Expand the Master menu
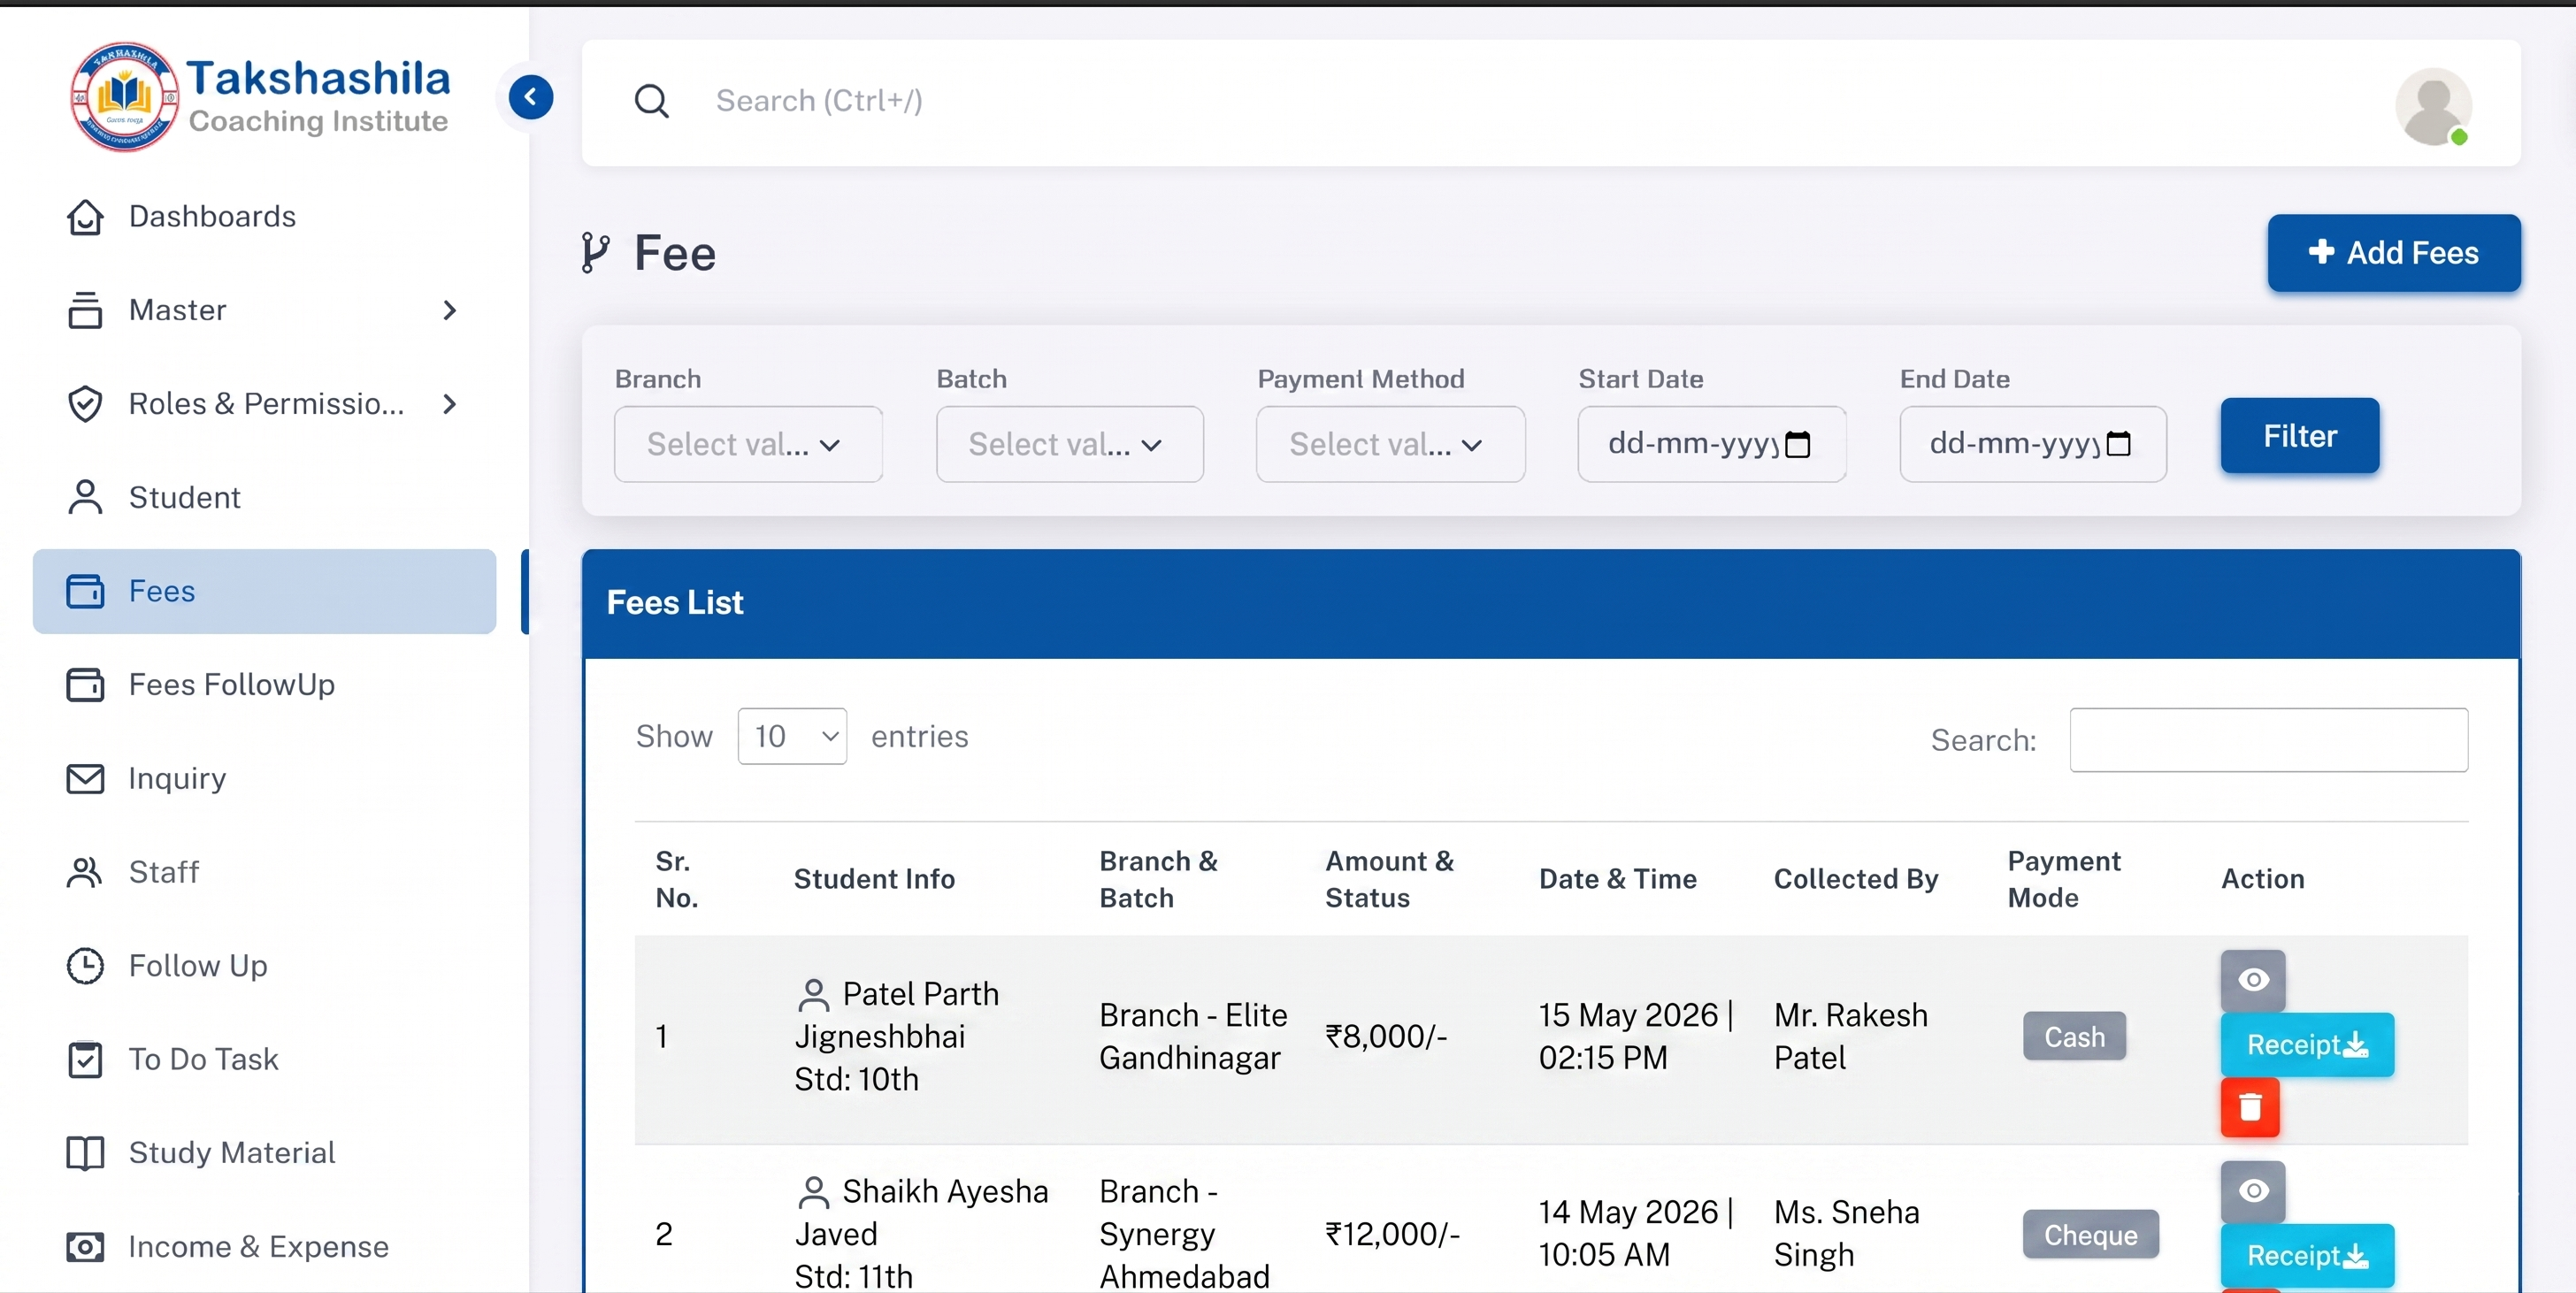This screenshot has height=1293, width=2576. pyautogui.click(x=264, y=311)
